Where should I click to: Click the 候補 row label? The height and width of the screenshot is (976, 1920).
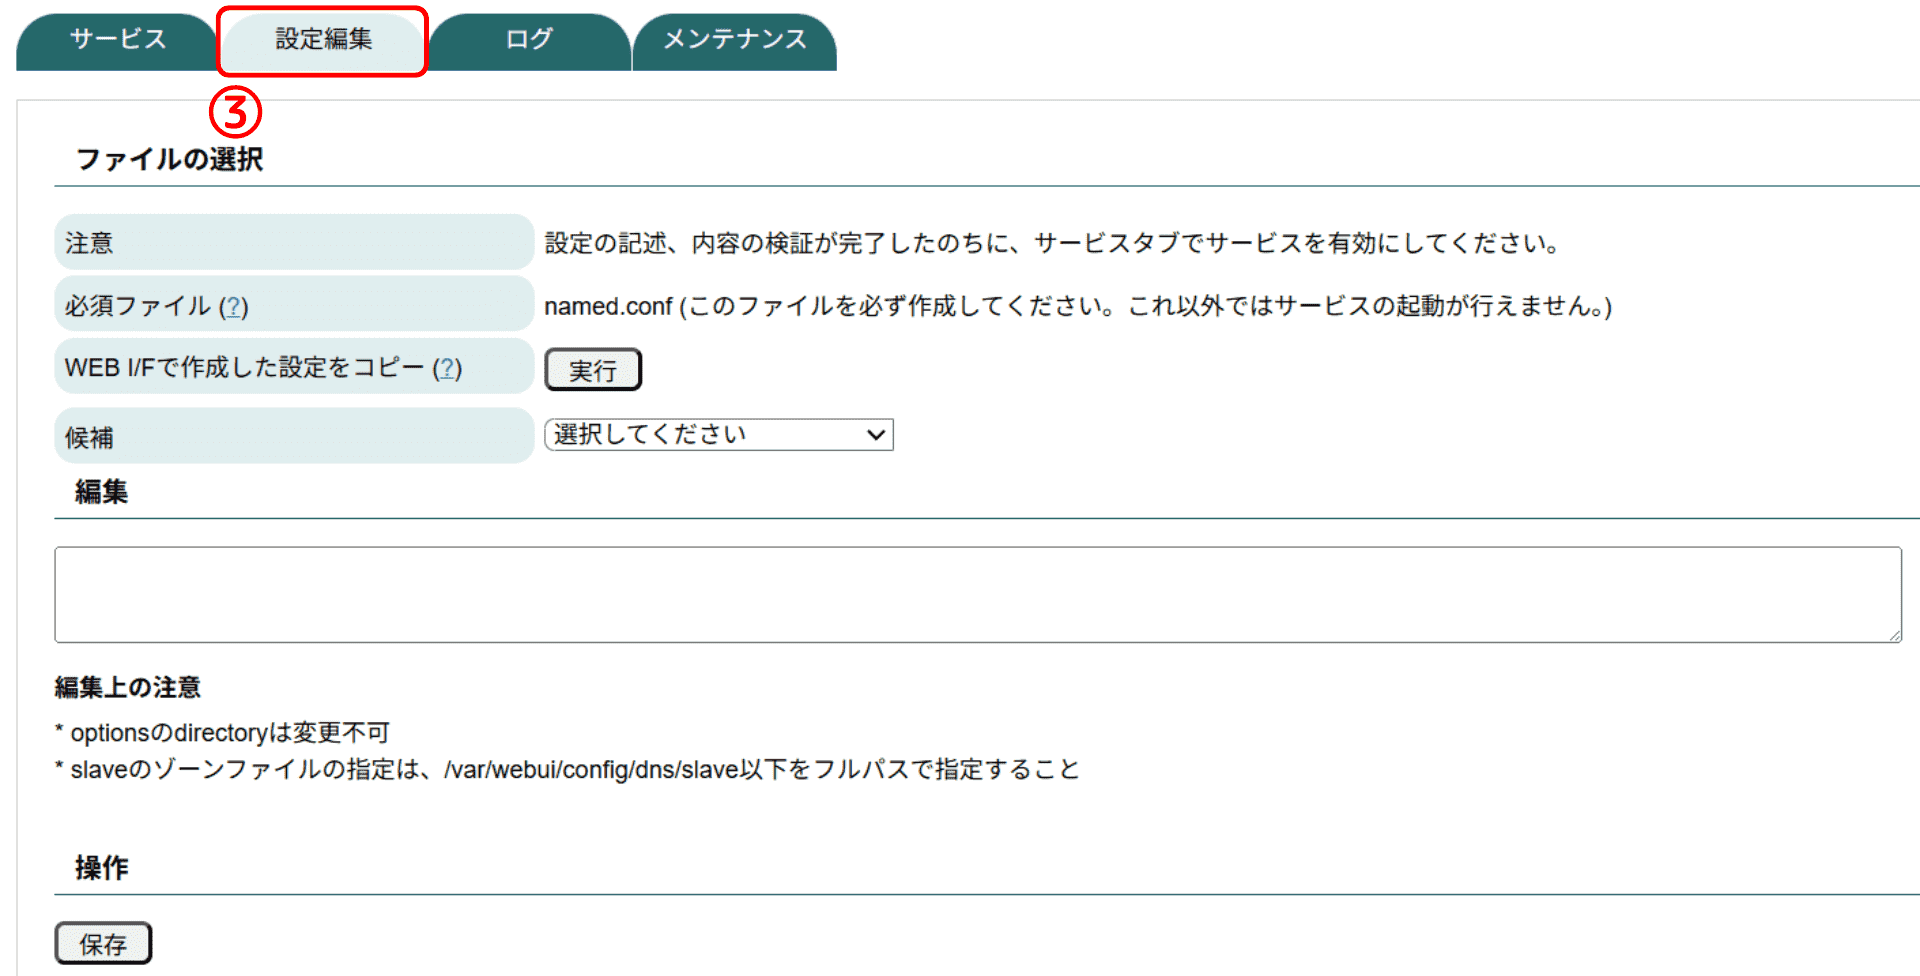point(90,437)
